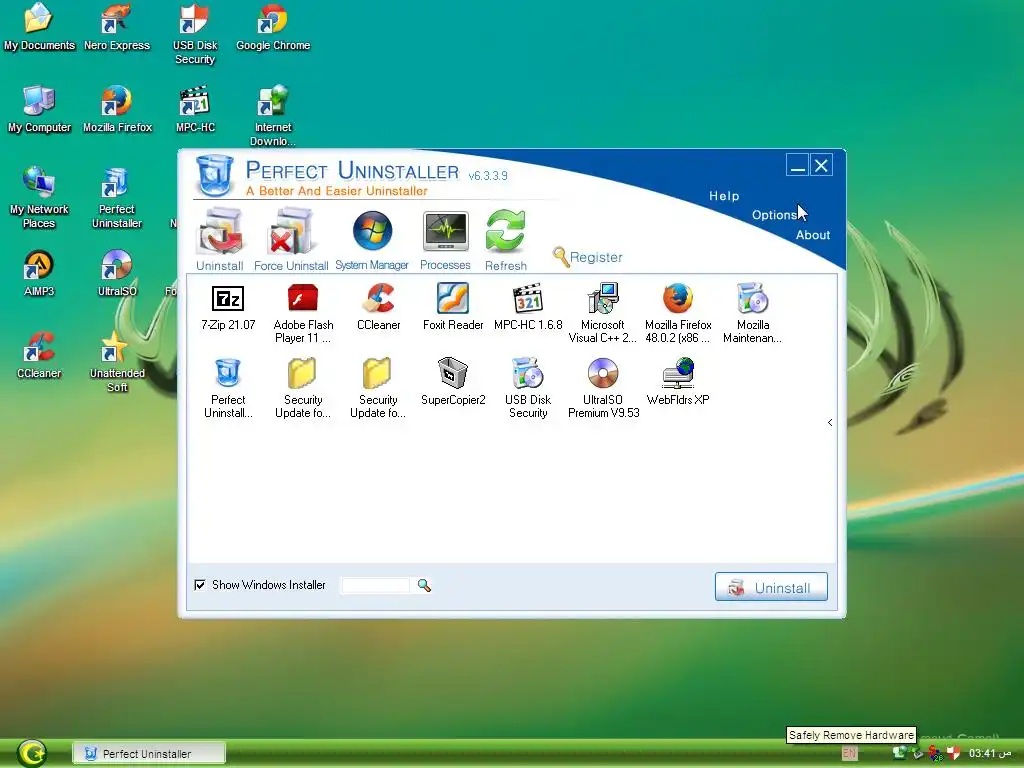Click the Perfect Uninstaller logo icon
The width and height of the screenshot is (1024, 768).
(215, 175)
